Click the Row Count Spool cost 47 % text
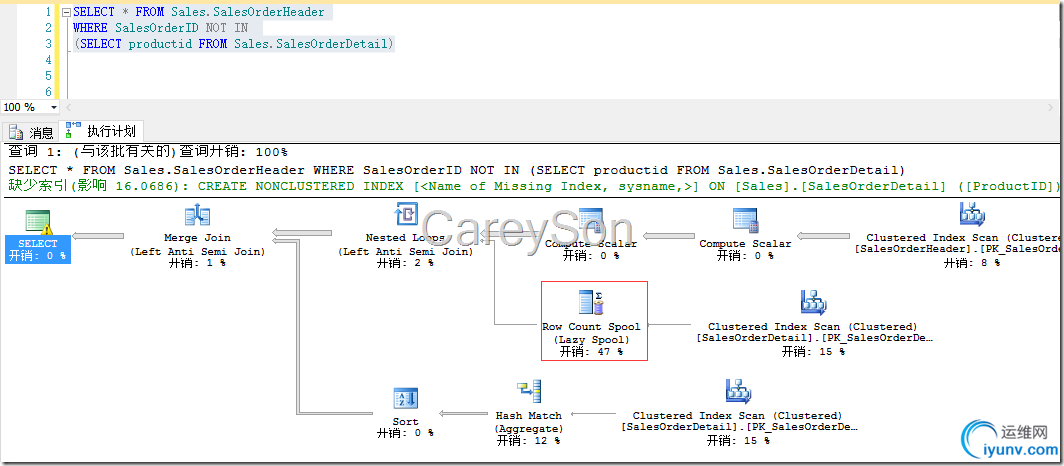1064x466 pixels. [591, 352]
